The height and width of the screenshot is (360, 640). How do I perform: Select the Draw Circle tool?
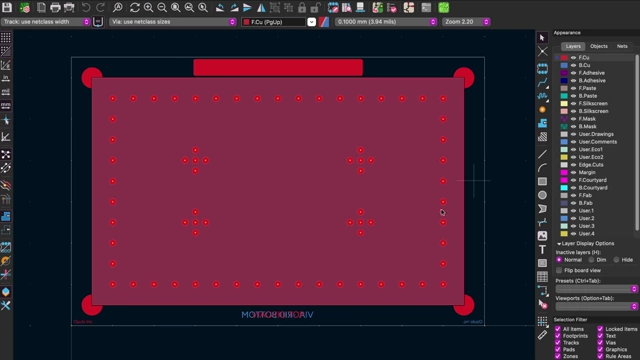pyautogui.click(x=542, y=195)
